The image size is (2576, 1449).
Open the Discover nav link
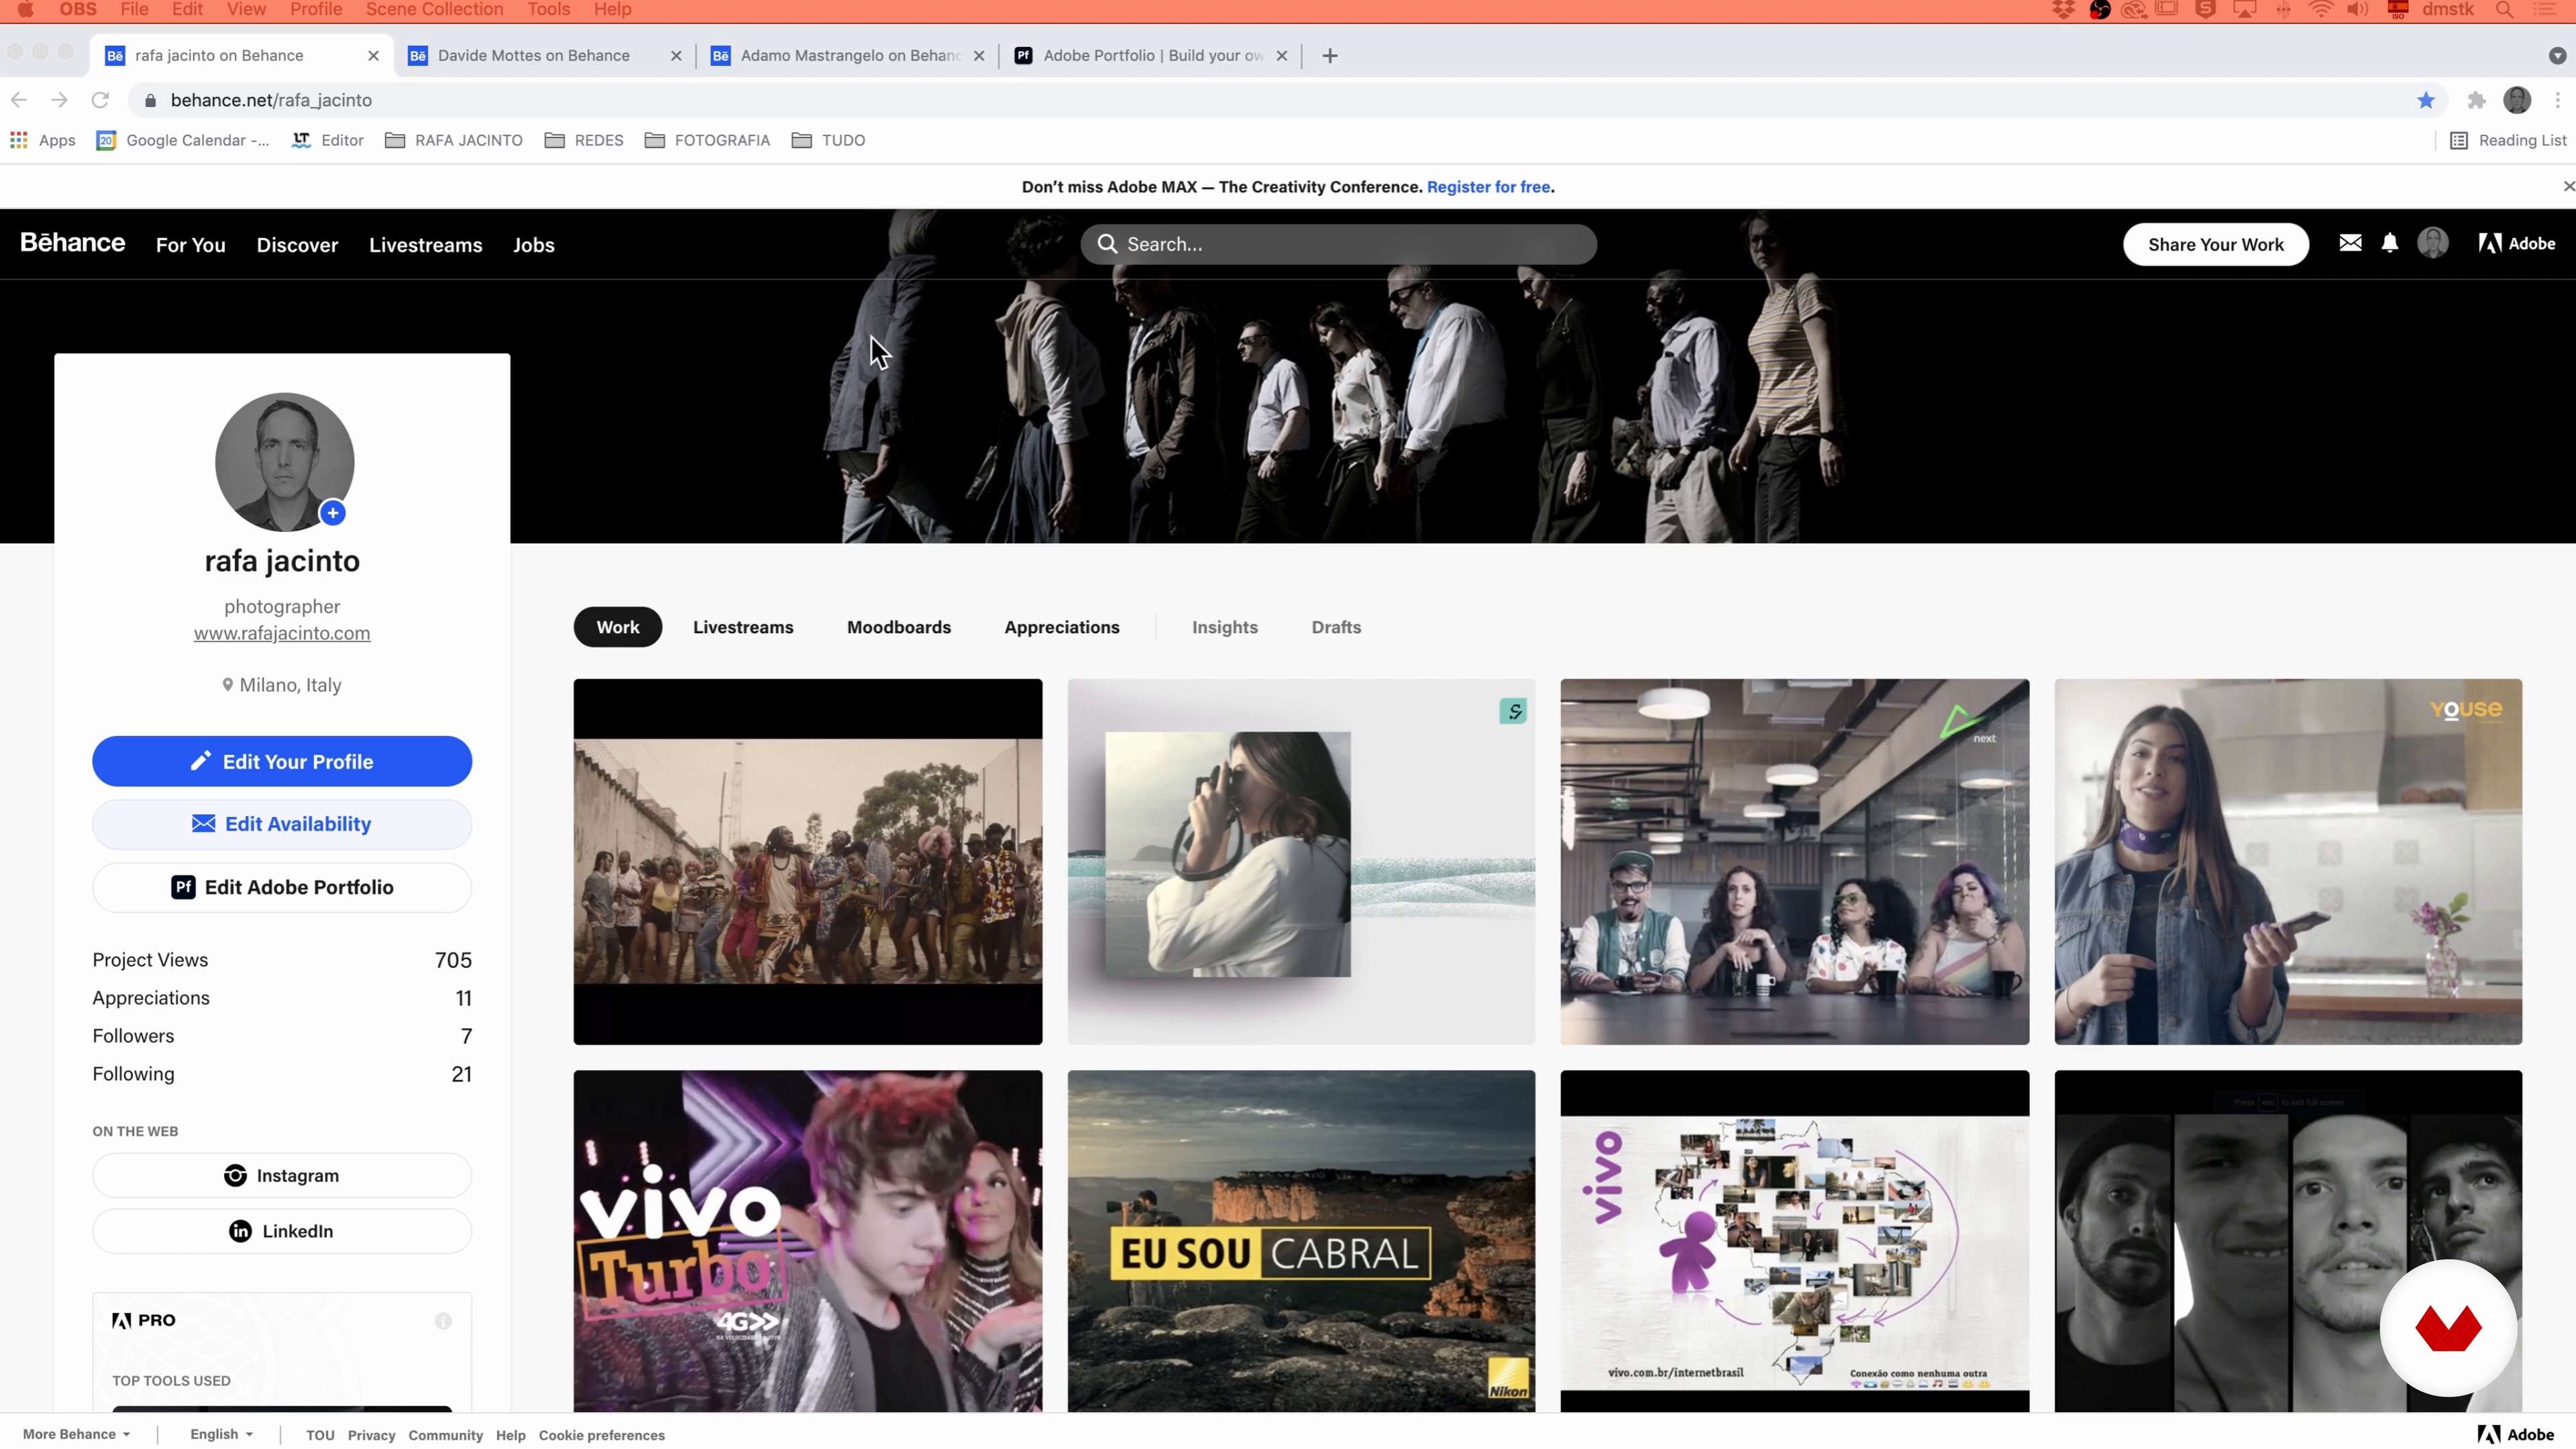coord(297,245)
